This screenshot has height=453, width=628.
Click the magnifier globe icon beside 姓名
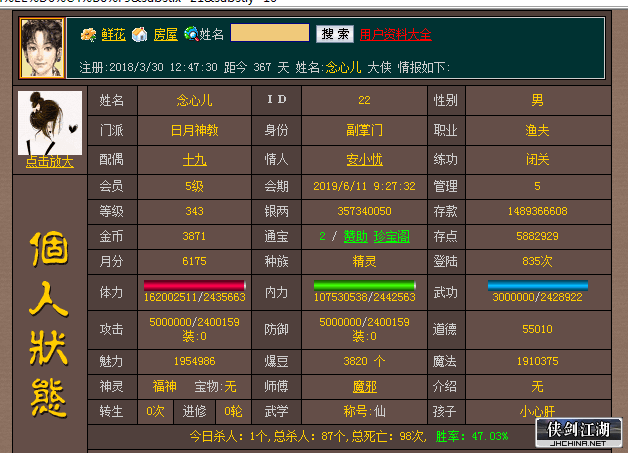pos(191,34)
